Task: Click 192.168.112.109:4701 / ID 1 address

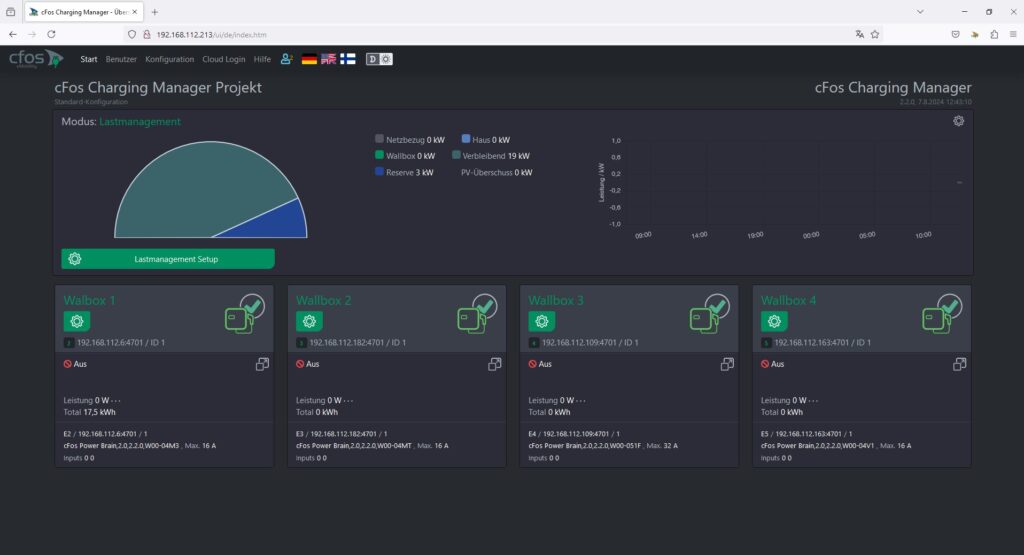Action: [590, 343]
